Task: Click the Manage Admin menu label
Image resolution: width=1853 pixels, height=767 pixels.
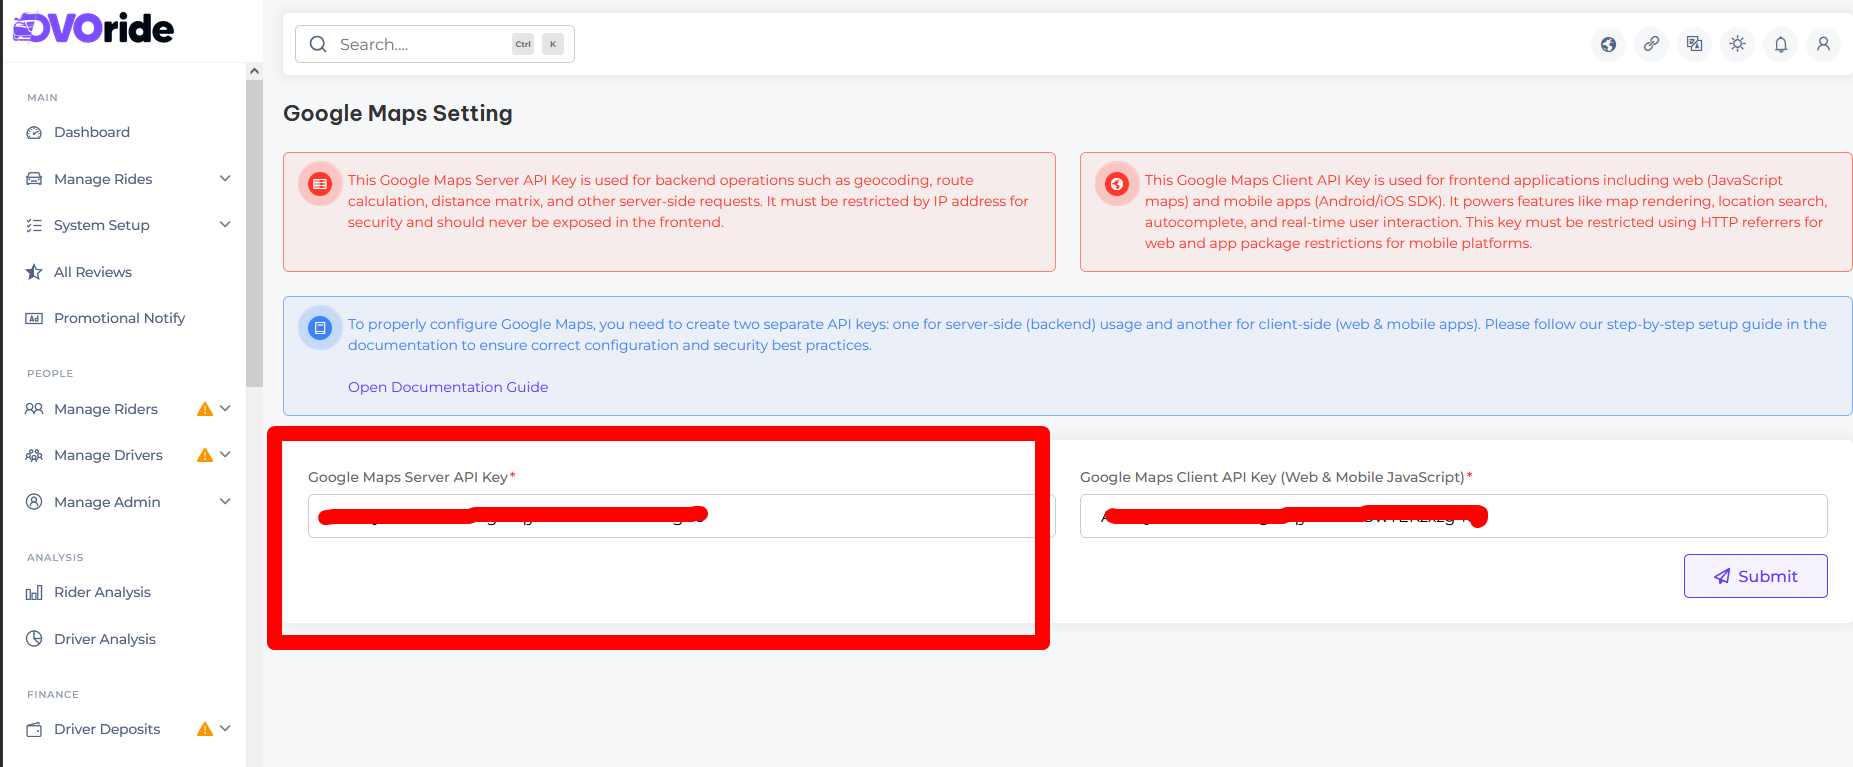Action: pos(107,502)
